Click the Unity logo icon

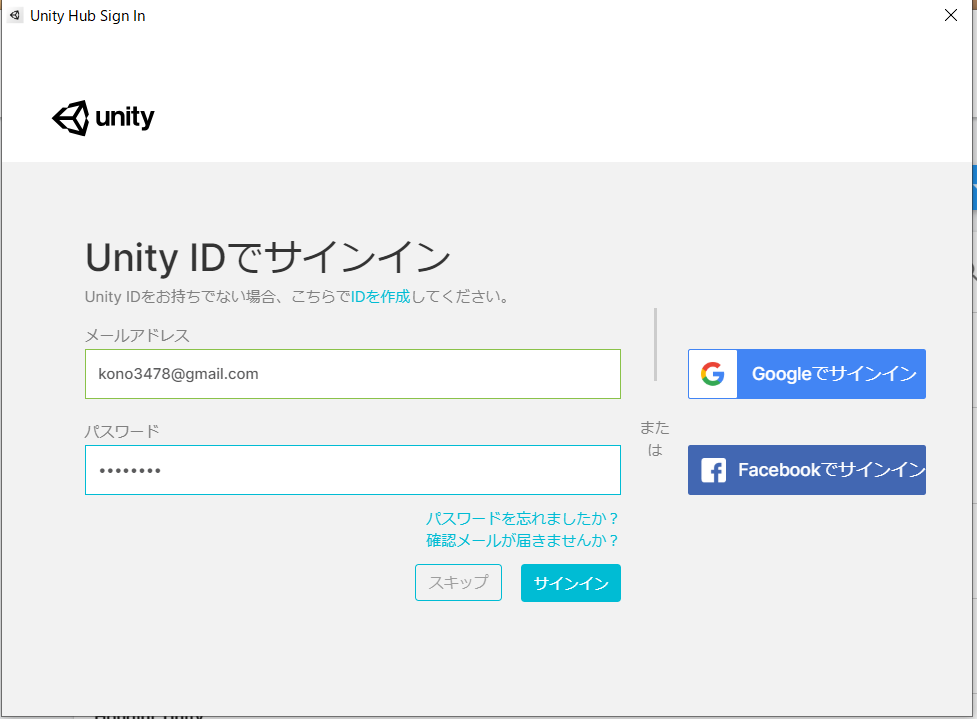69,117
